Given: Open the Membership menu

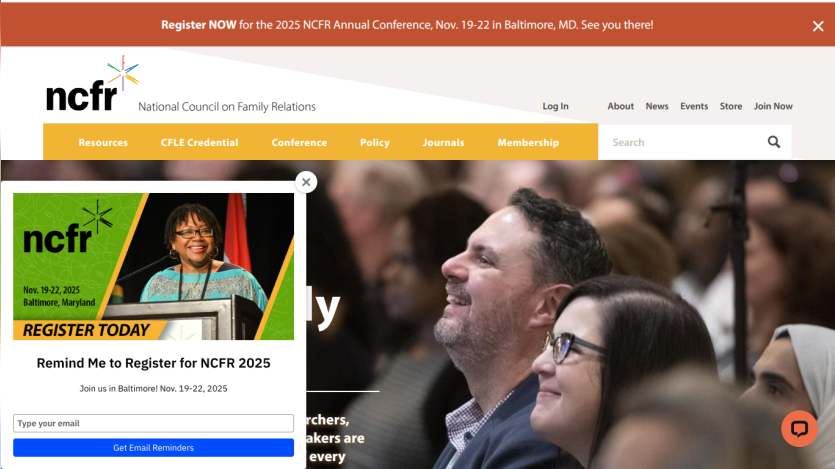Looking at the screenshot, I should [528, 143].
